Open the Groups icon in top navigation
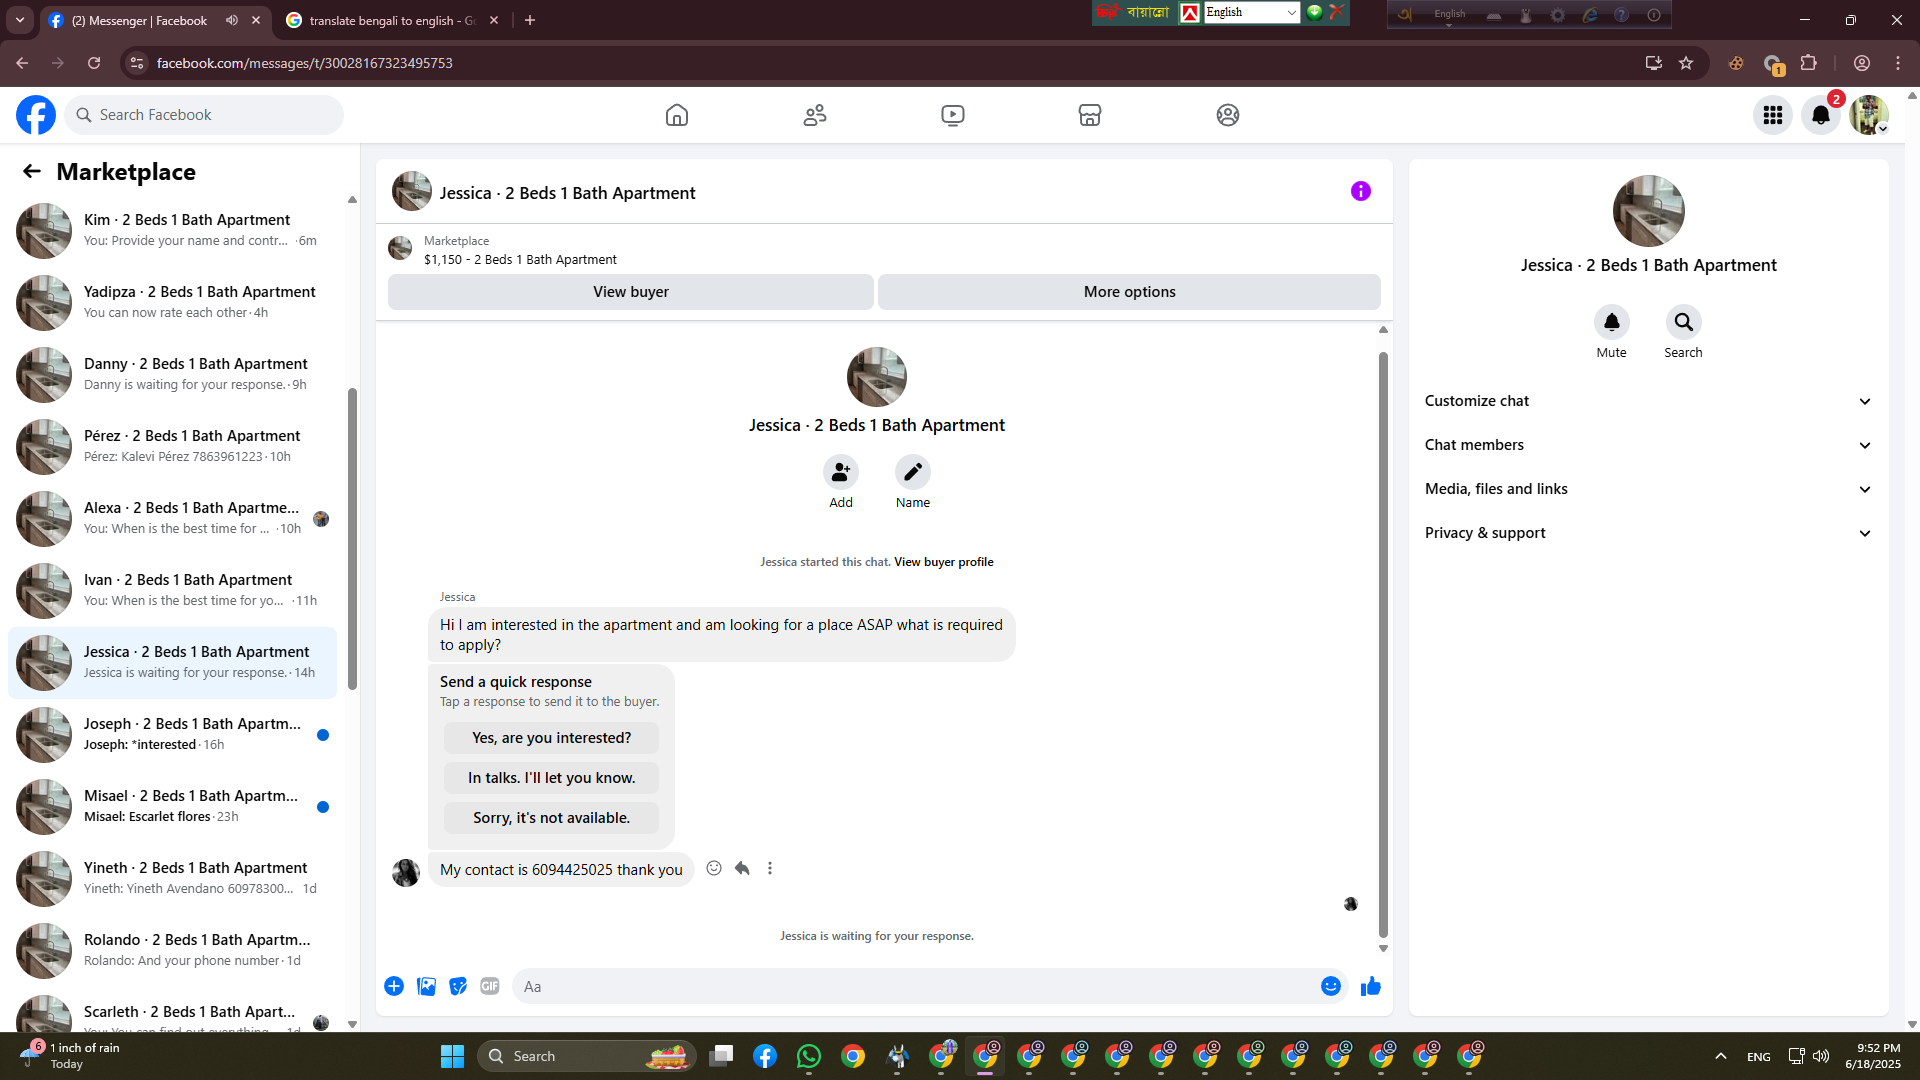The width and height of the screenshot is (1920, 1080). [1228, 115]
